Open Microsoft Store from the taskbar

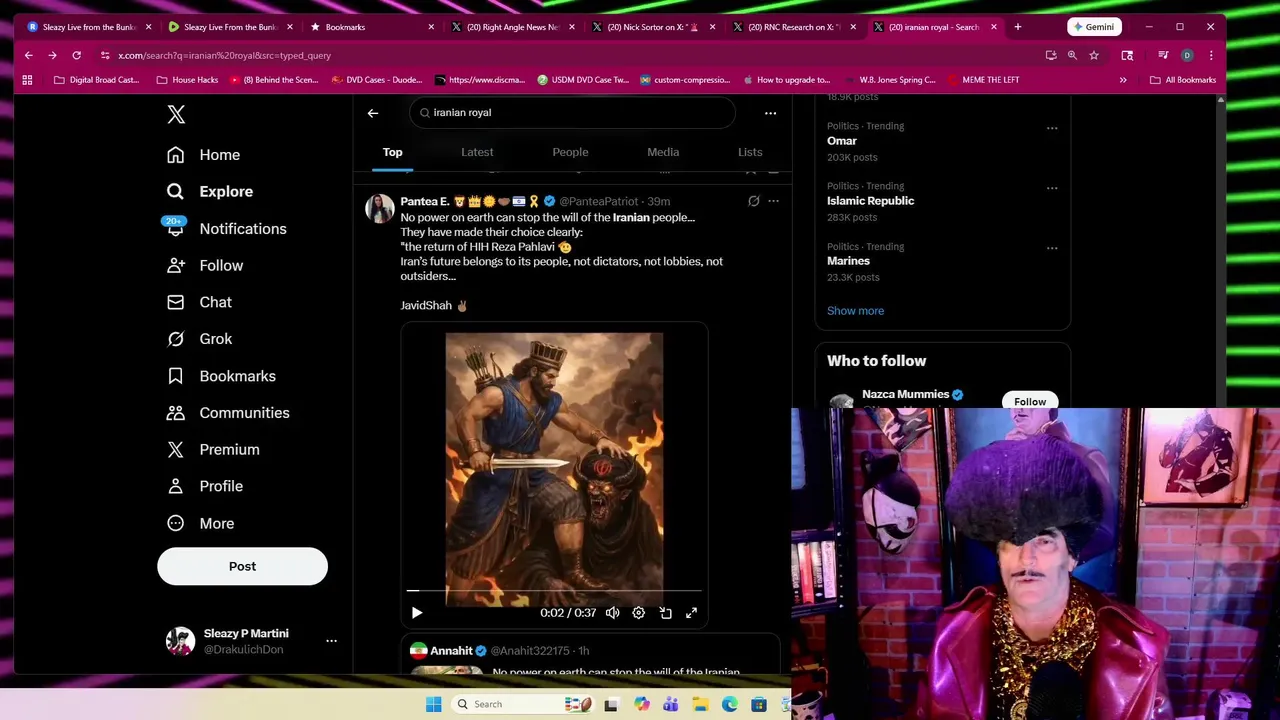coord(759,704)
